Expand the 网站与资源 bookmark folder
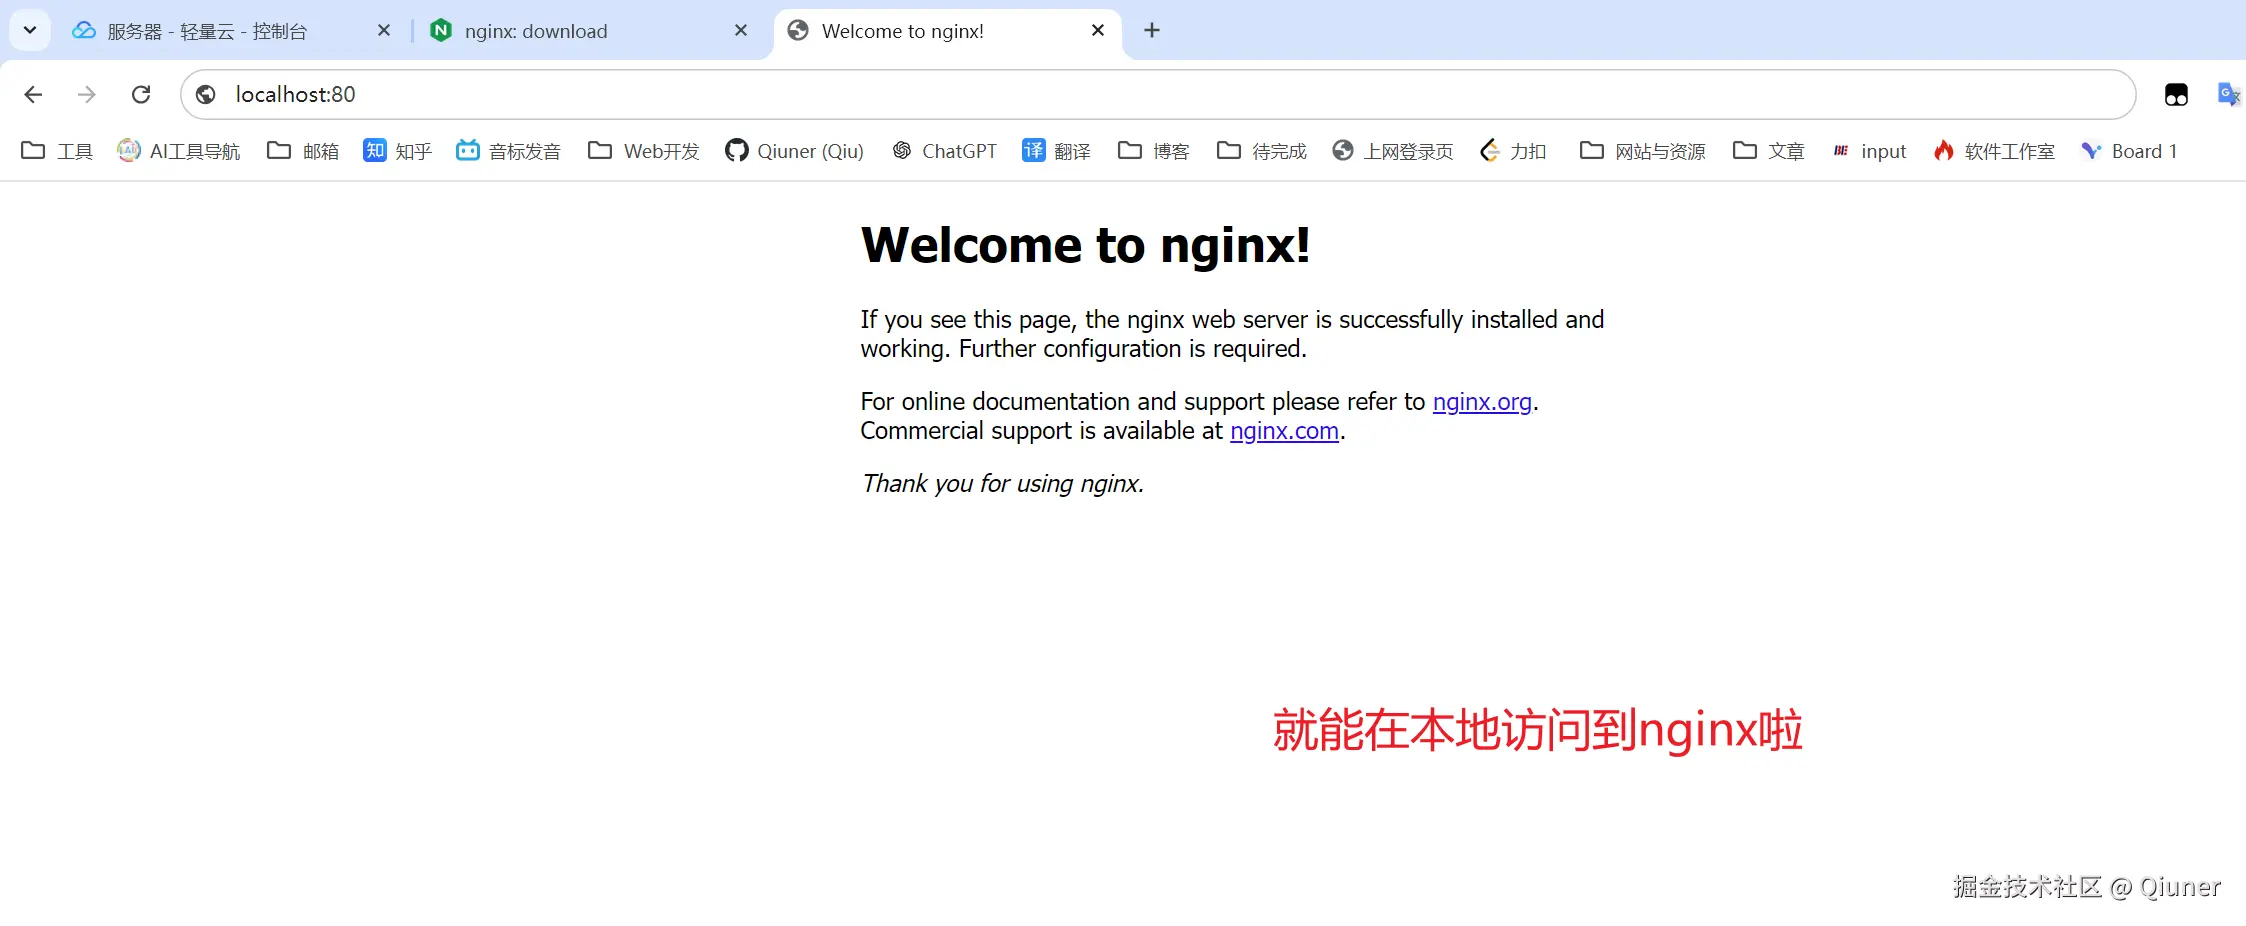This screenshot has height=926, width=2246. click(x=1643, y=151)
